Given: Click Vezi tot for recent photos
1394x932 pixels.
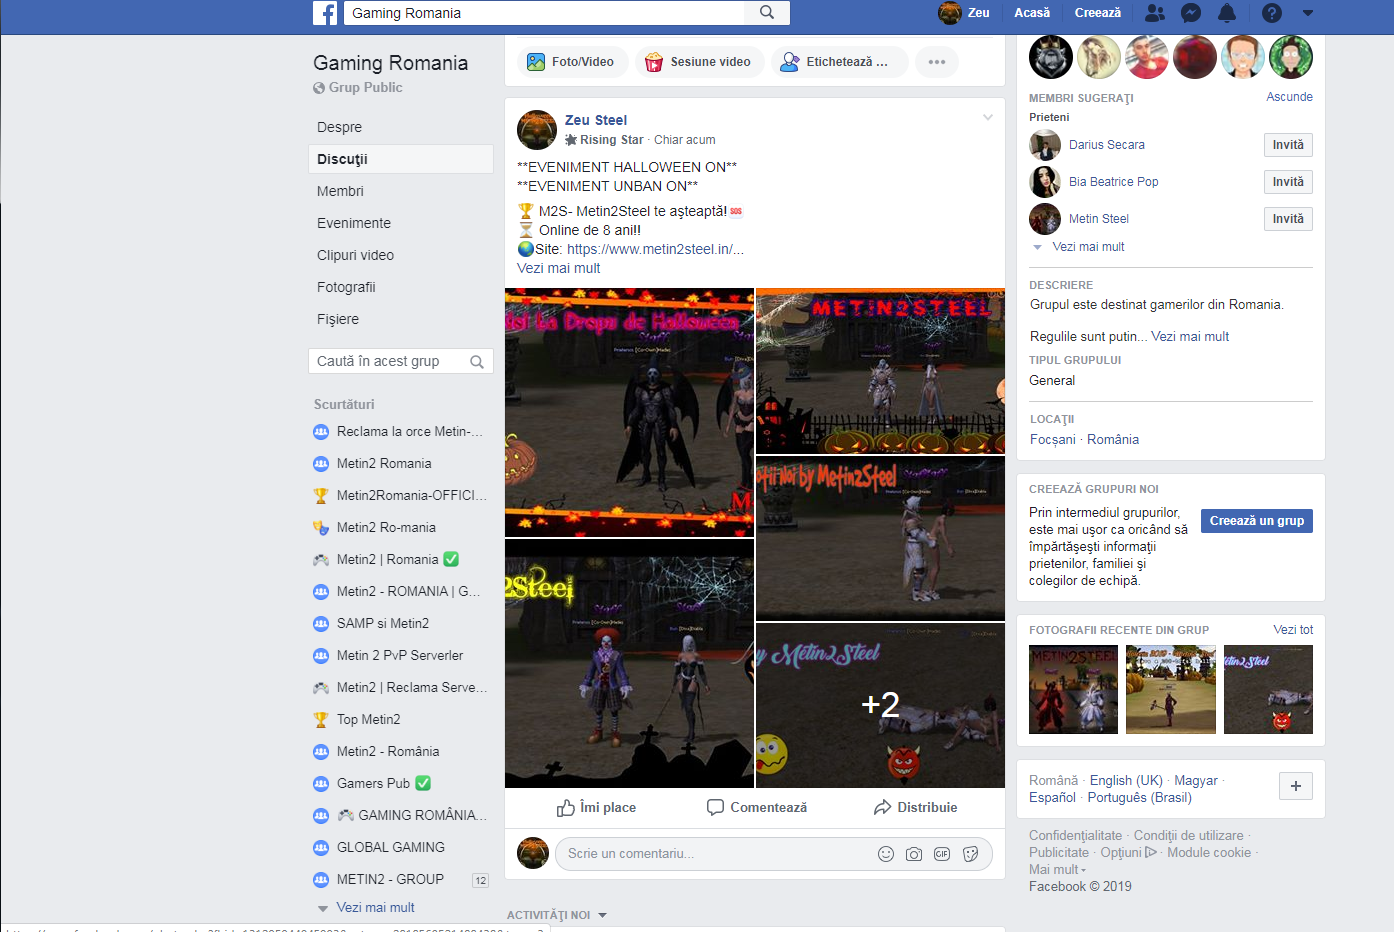Looking at the screenshot, I should (1293, 630).
